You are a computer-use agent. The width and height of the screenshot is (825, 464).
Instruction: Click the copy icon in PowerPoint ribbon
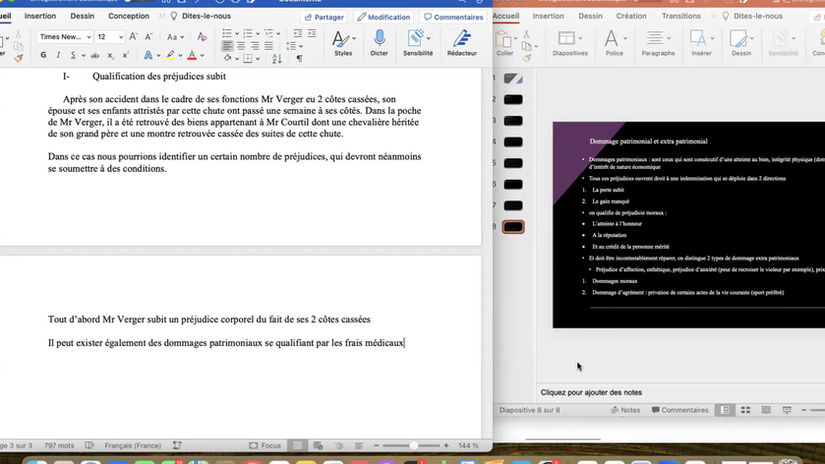526,46
